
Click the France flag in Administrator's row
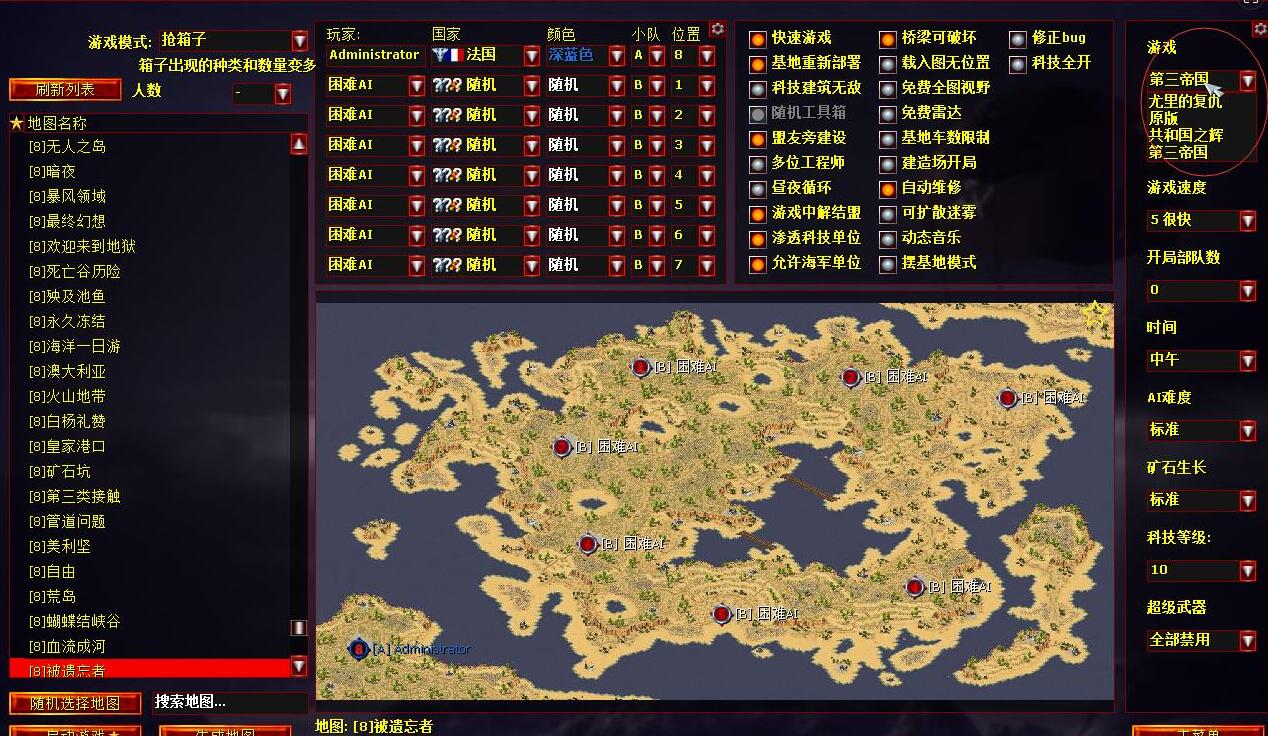pyautogui.click(x=447, y=55)
